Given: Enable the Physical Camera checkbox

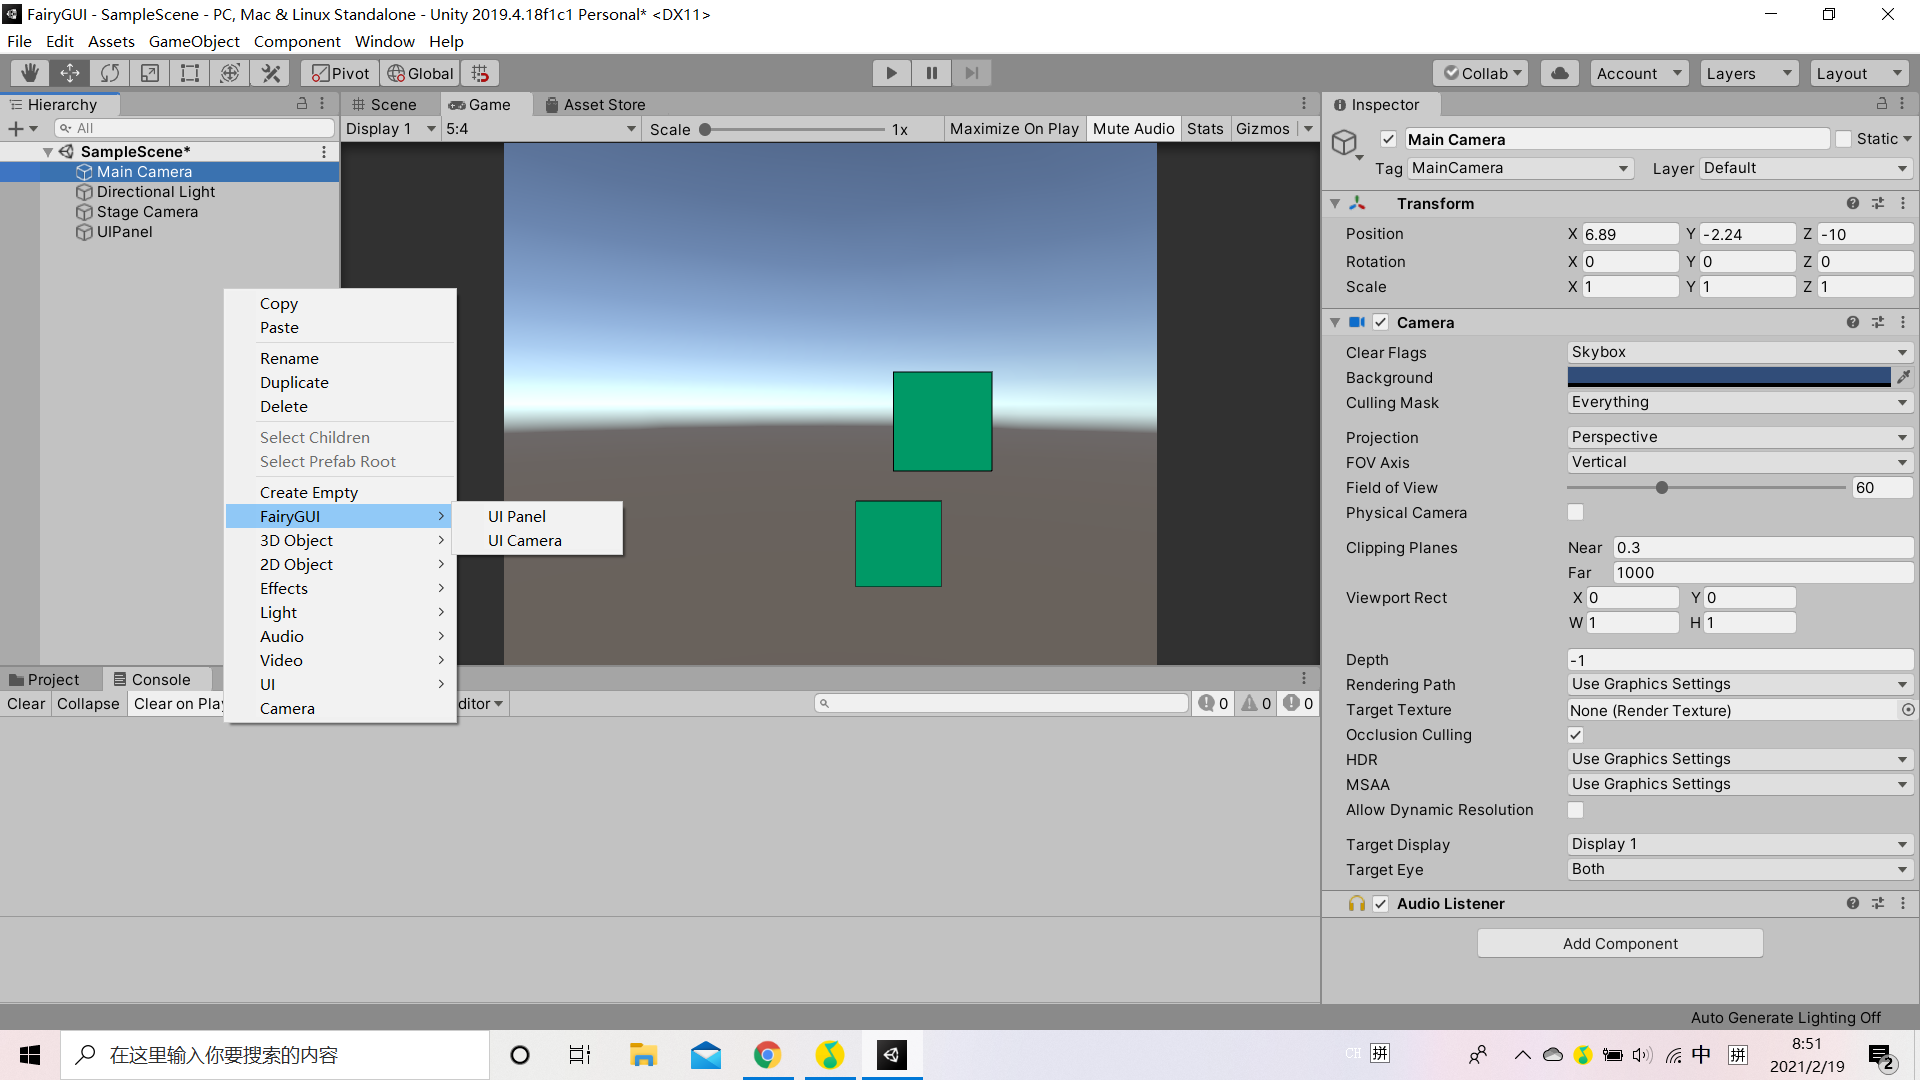Looking at the screenshot, I should click(x=1576, y=512).
